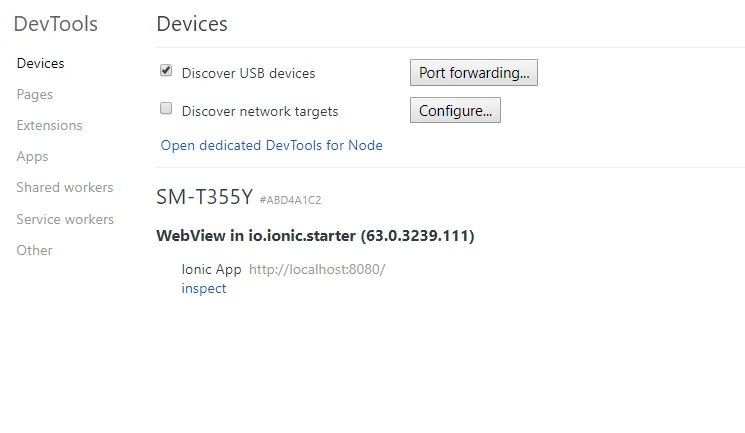Click the device serial #ABD4A1C2
Screen dimensions: 745x433
pyautogui.click(x=290, y=200)
